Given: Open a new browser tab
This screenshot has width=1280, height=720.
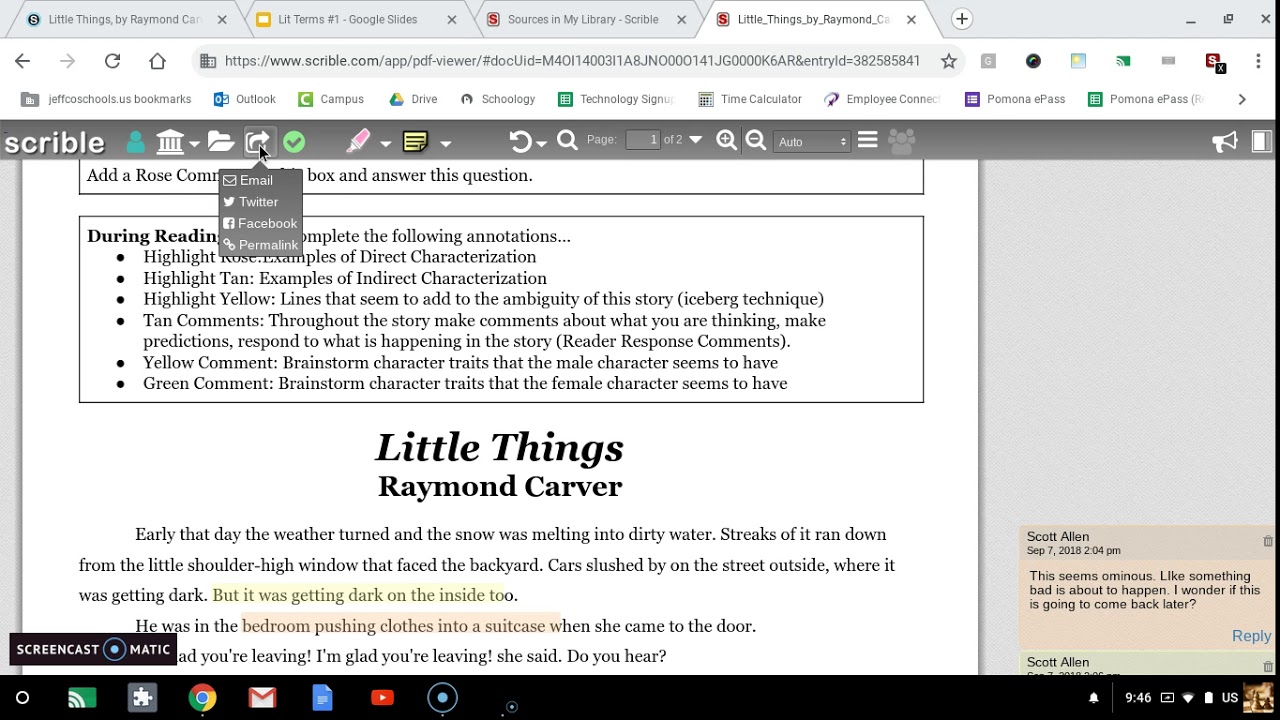Looking at the screenshot, I should pos(961,19).
